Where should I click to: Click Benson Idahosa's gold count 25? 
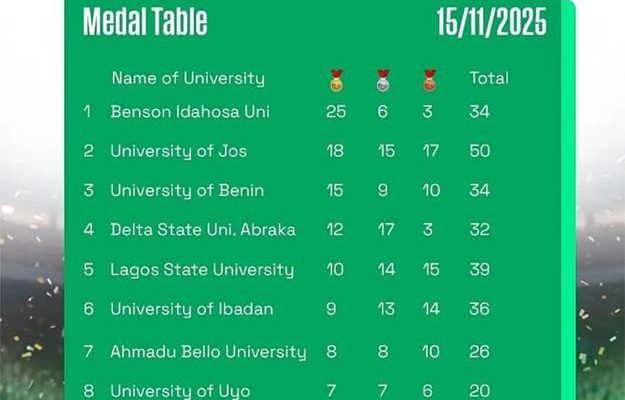click(x=336, y=112)
